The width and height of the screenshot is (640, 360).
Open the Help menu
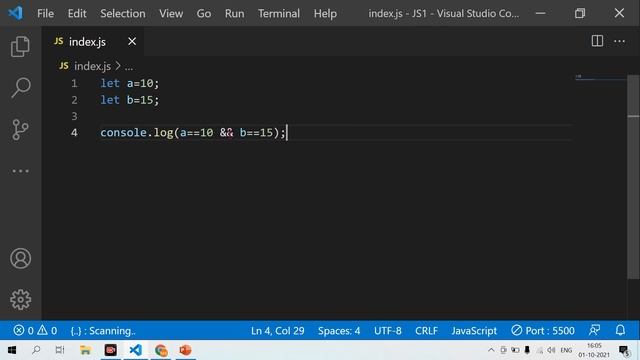325,13
